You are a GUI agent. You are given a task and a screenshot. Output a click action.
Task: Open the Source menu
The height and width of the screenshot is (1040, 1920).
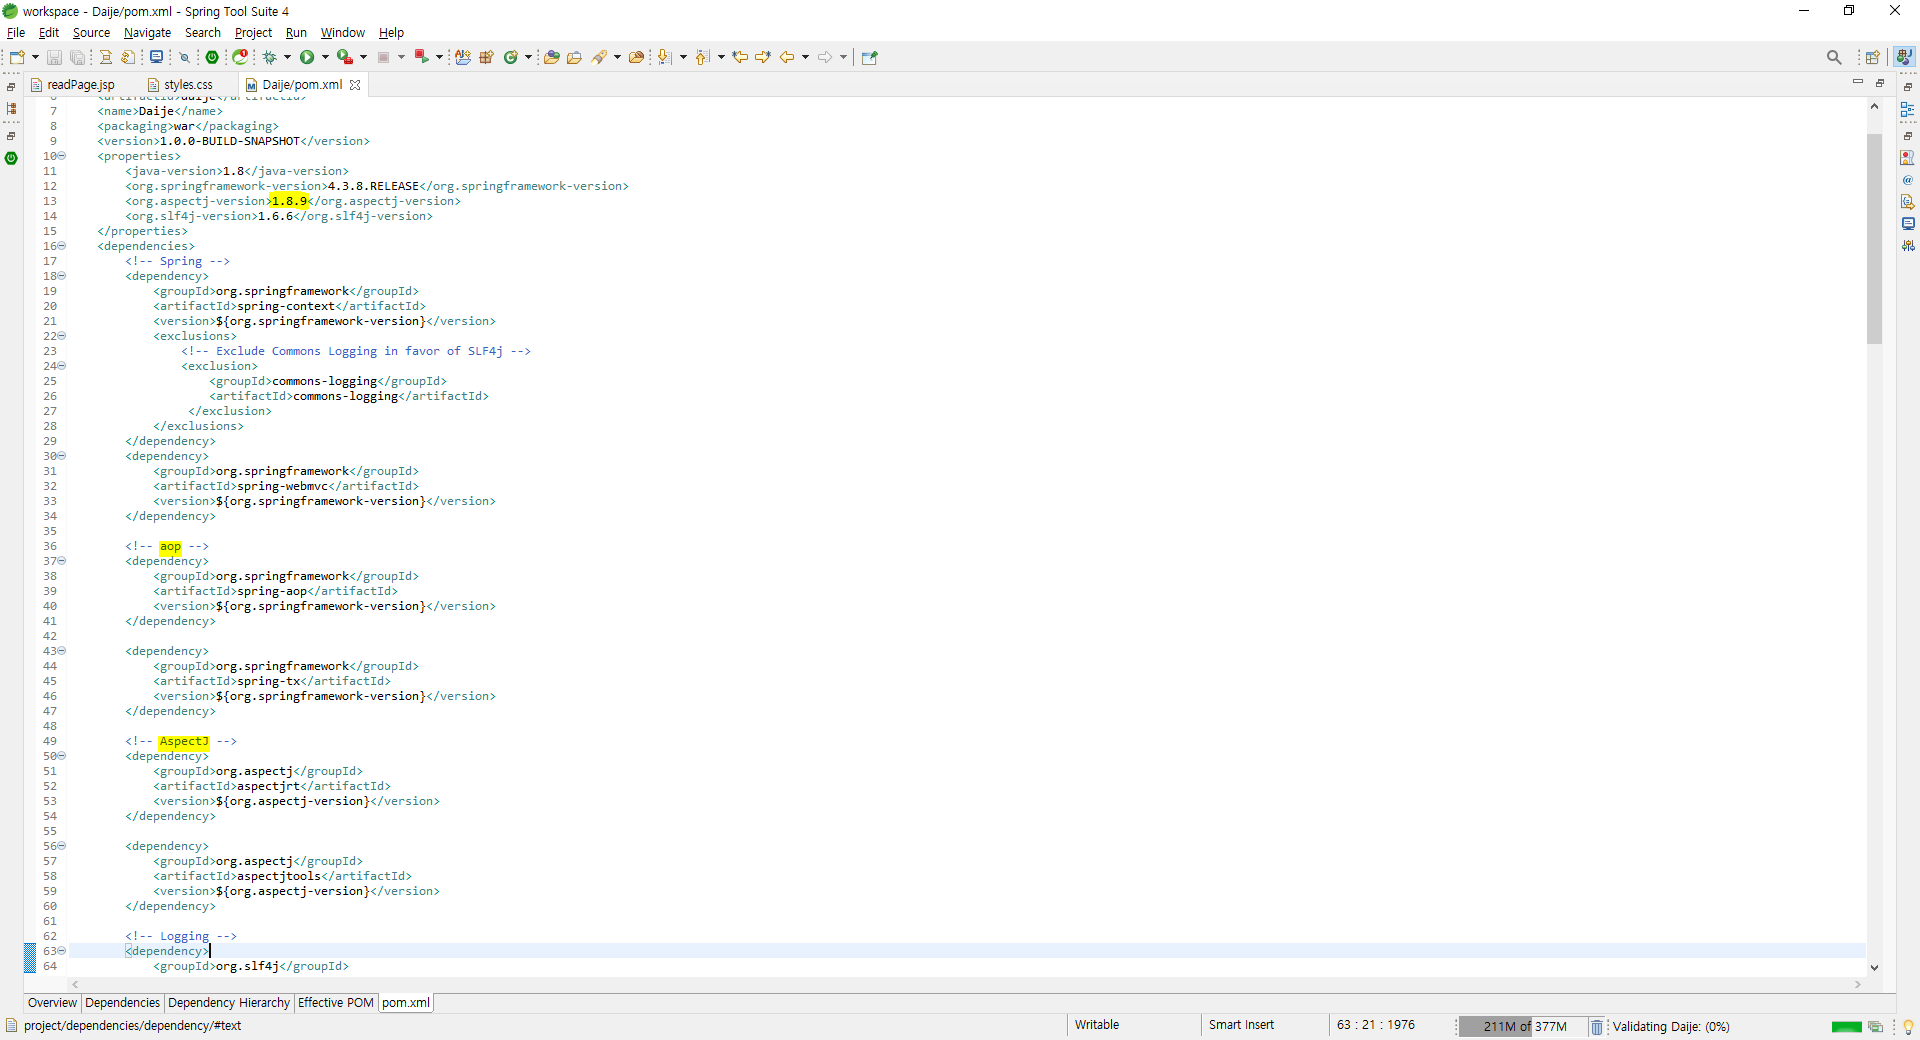click(x=91, y=33)
